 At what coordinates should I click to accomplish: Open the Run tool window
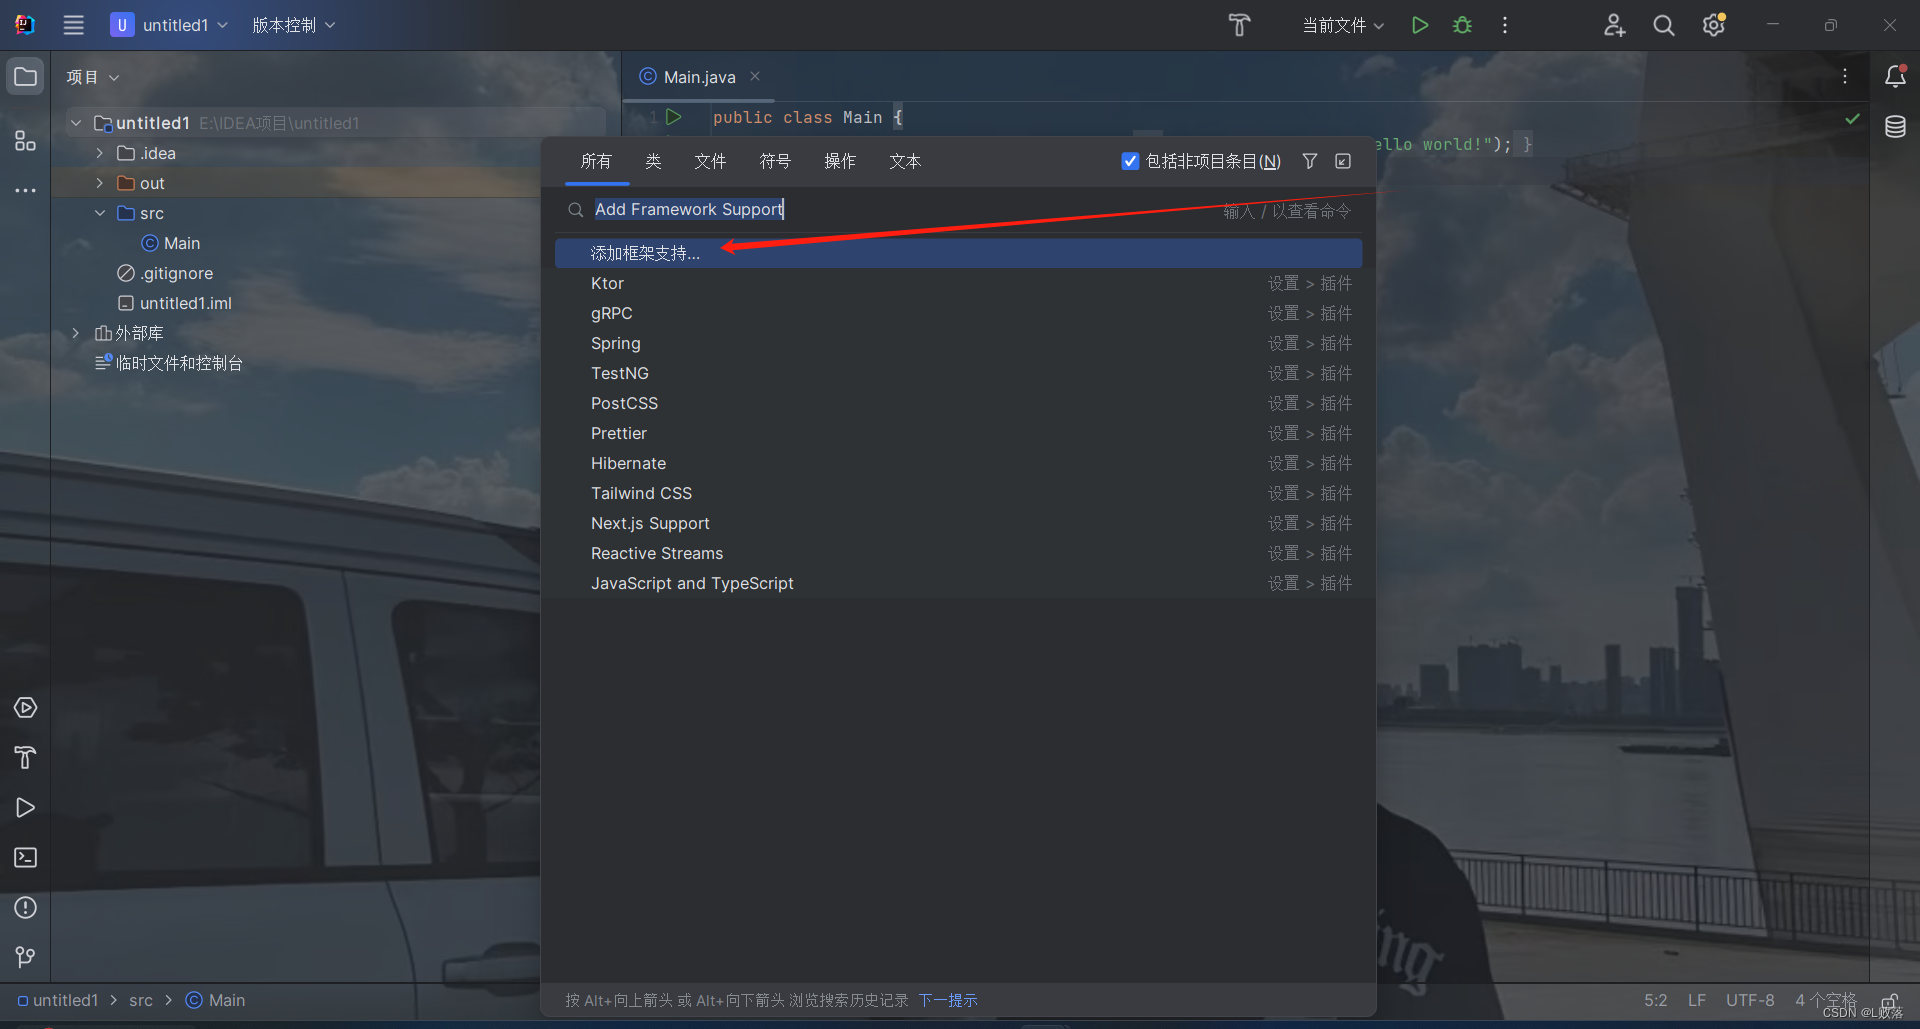click(25, 808)
